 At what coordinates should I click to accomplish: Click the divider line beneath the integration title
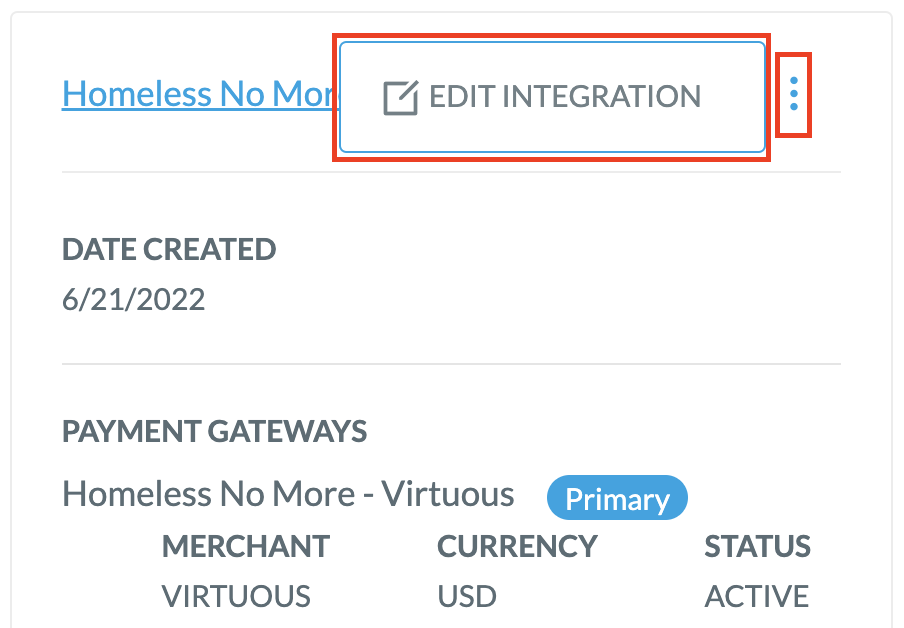(451, 172)
